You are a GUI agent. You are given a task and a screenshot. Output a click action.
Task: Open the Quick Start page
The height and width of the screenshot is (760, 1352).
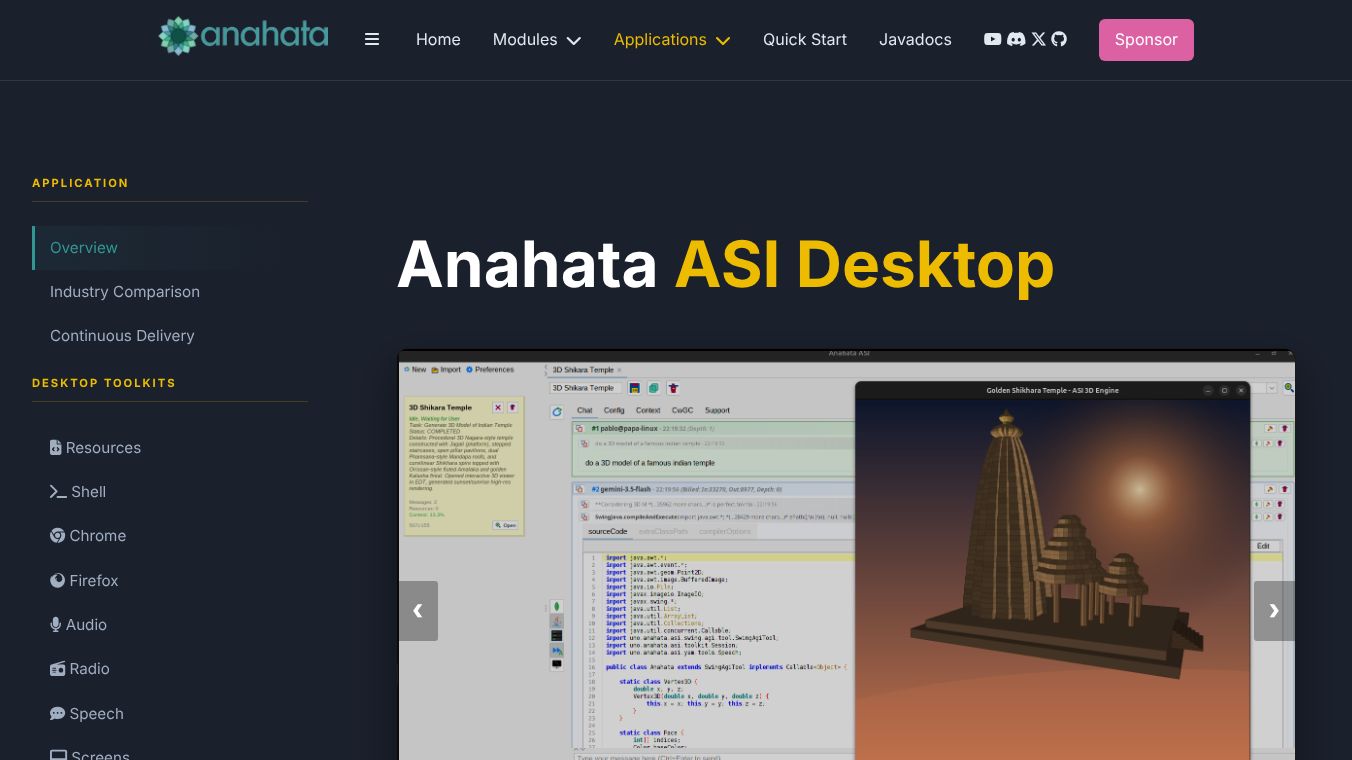click(x=805, y=39)
